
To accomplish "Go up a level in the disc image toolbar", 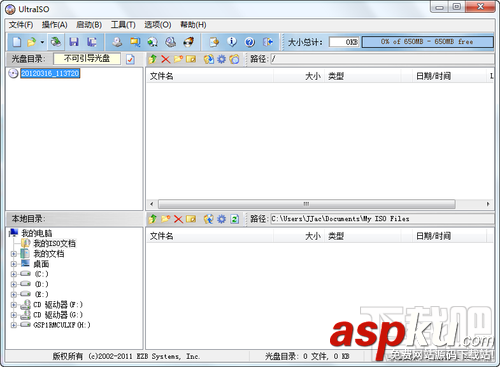I will pos(153,59).
